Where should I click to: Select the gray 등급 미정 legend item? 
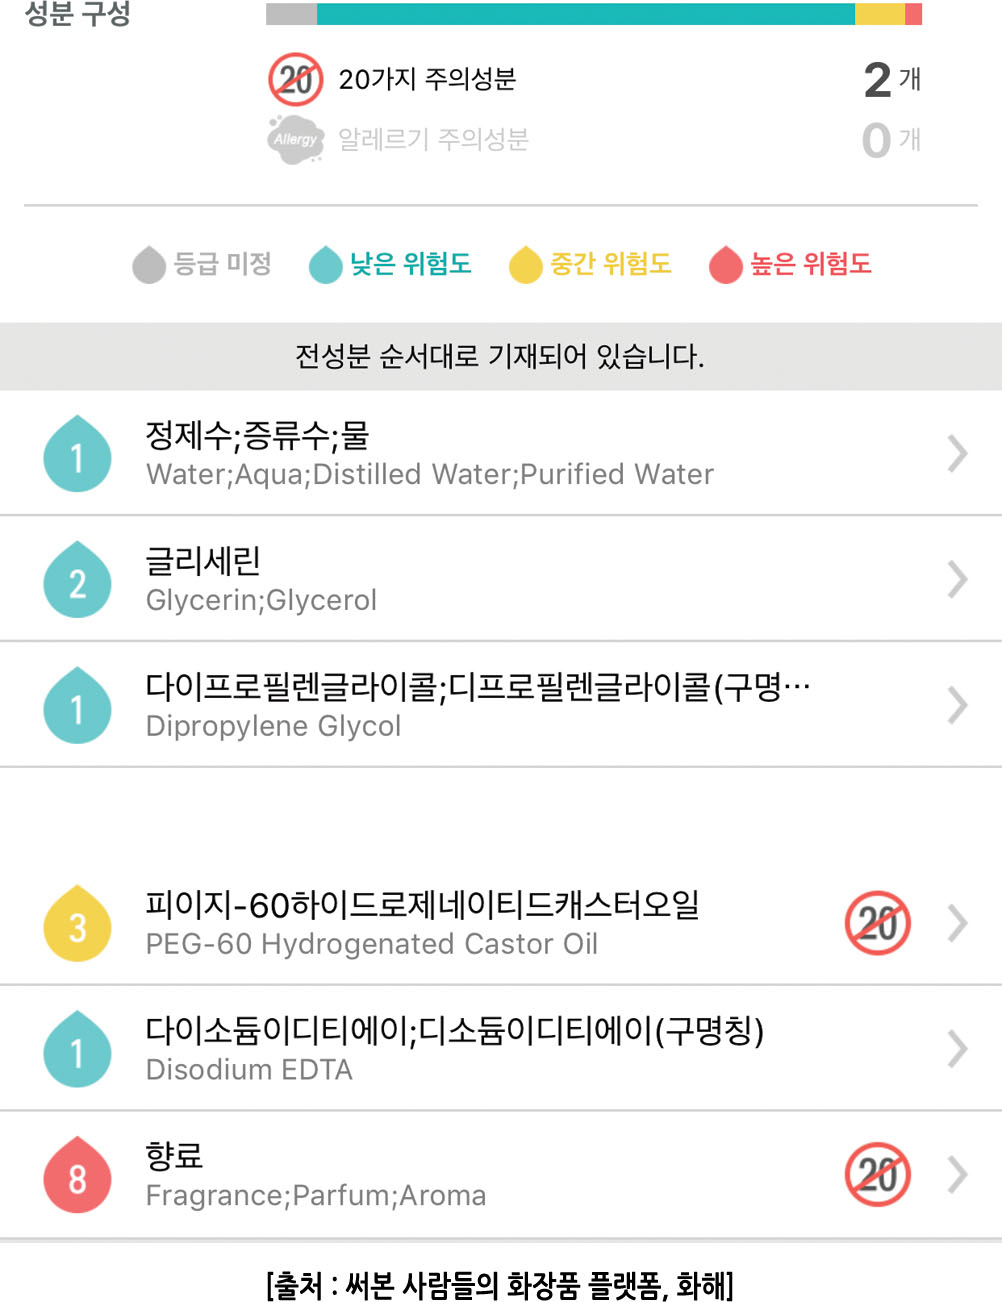tap(203, 264)
